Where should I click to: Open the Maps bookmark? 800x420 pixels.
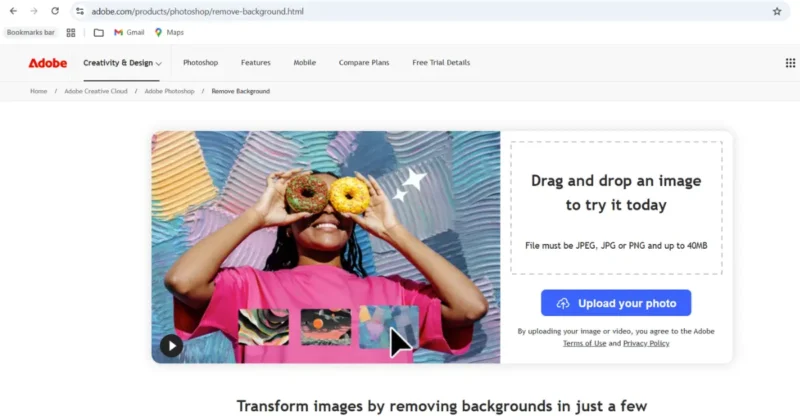tap(169, 32)
